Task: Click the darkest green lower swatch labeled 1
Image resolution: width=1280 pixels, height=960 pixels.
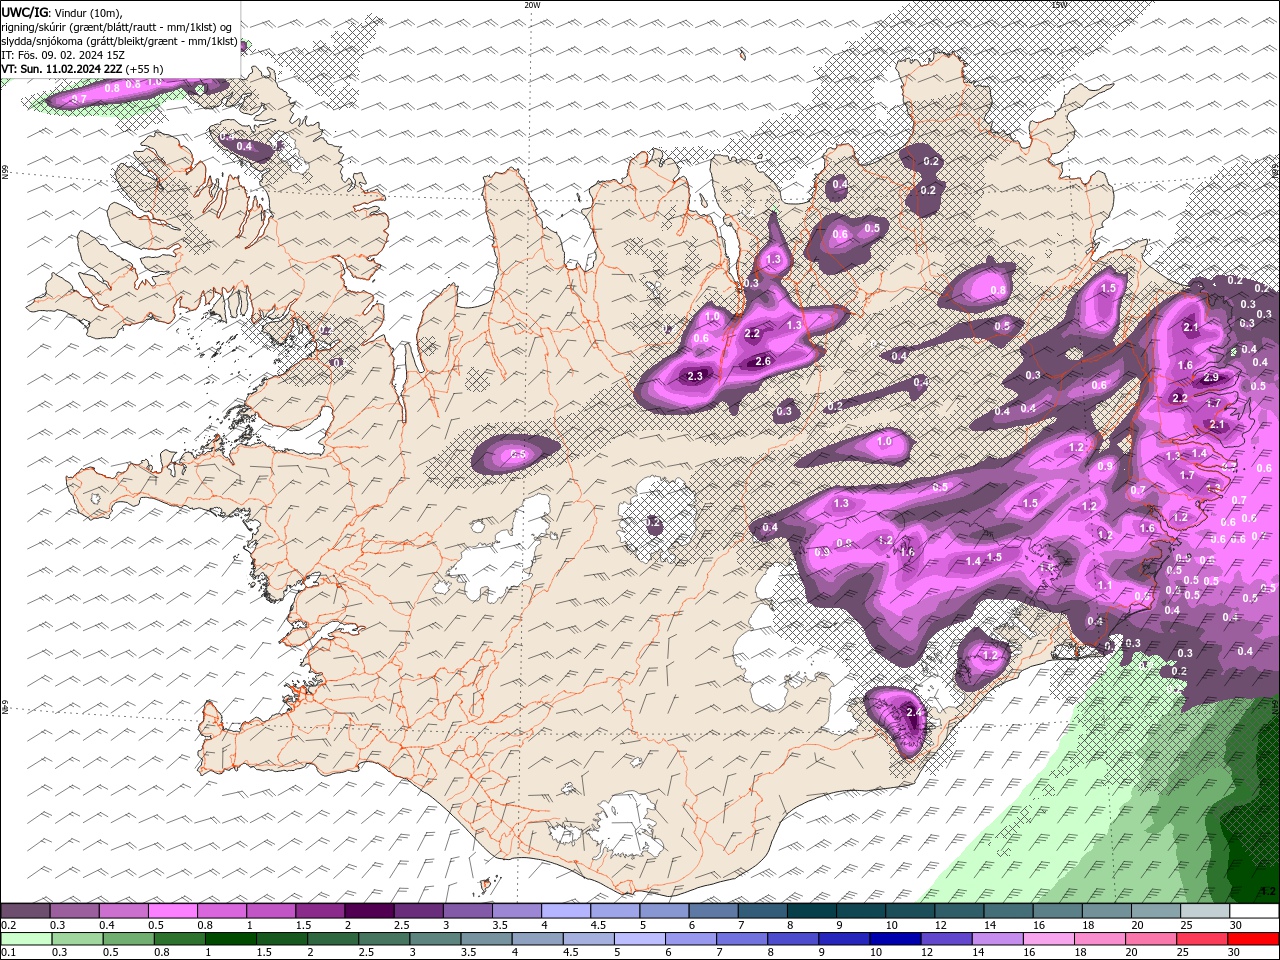Action: tap(230, 939)
